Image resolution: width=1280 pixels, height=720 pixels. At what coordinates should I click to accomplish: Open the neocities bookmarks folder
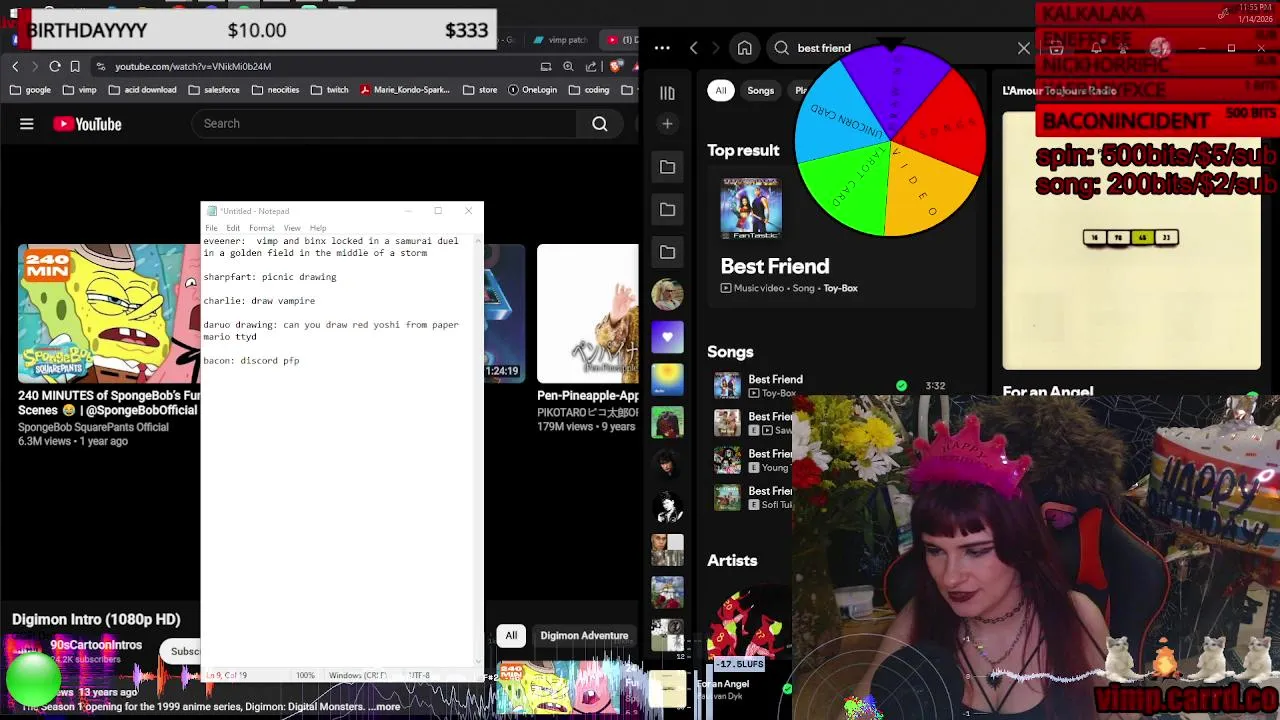275,89
